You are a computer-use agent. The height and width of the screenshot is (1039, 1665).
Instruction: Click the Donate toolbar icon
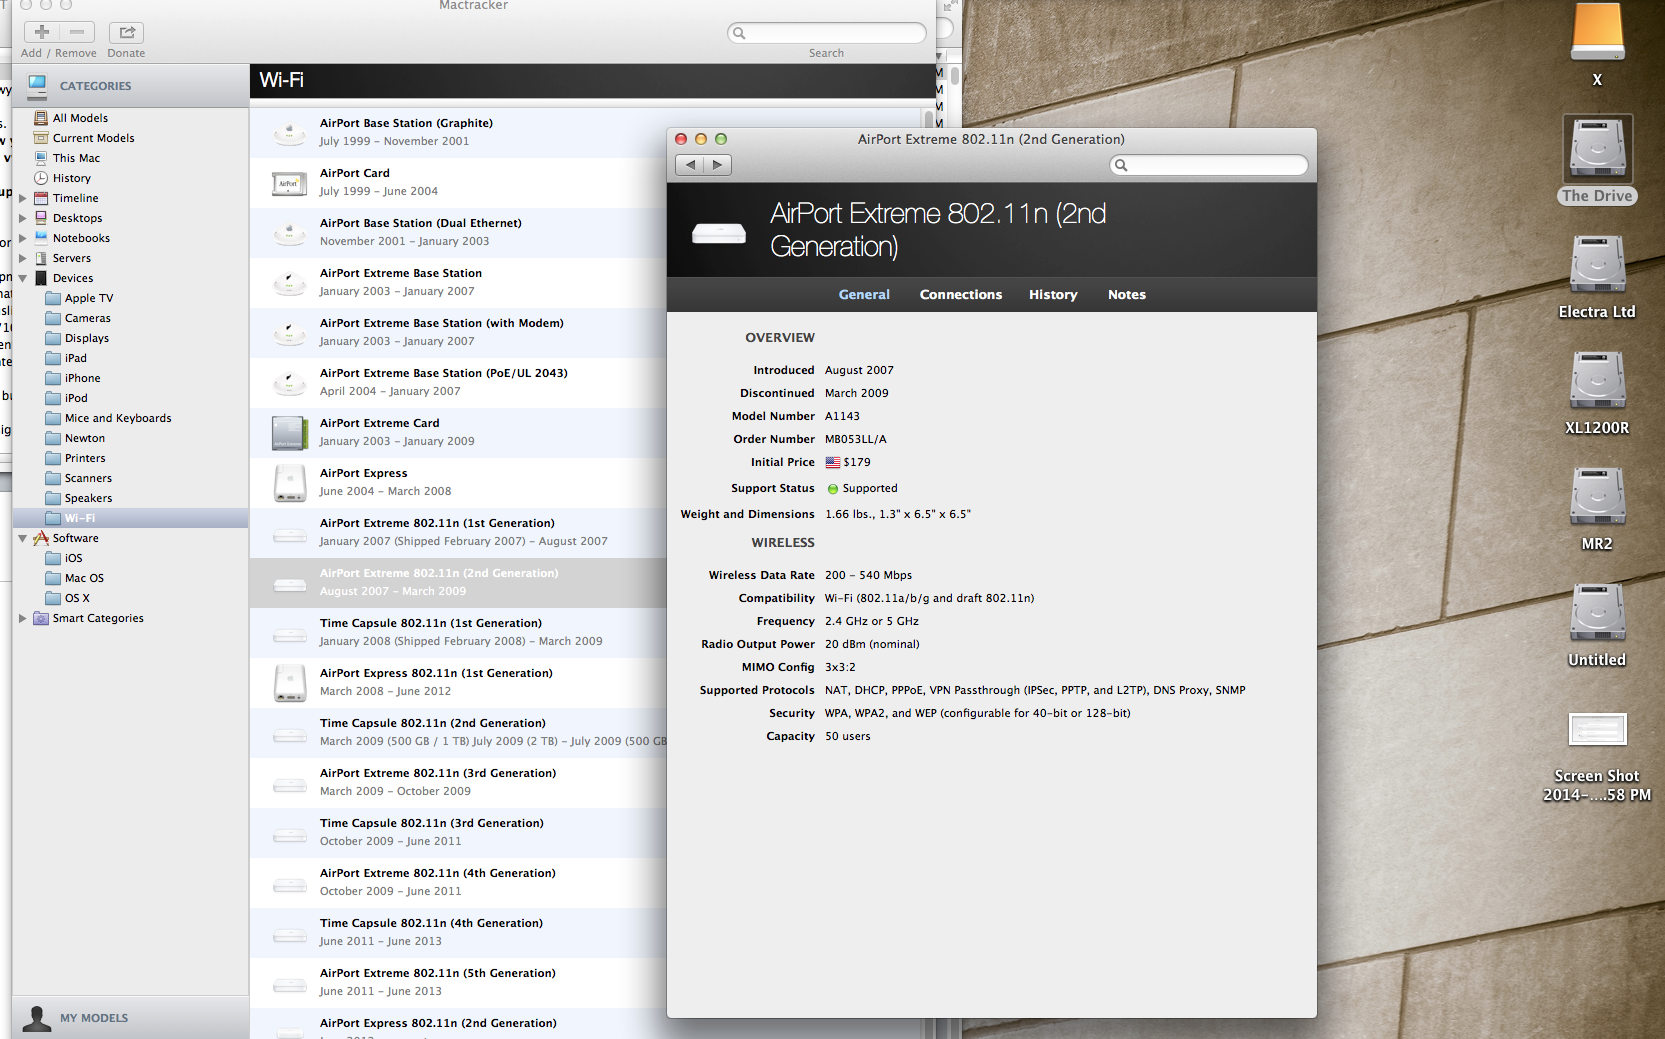pos(126,32)
